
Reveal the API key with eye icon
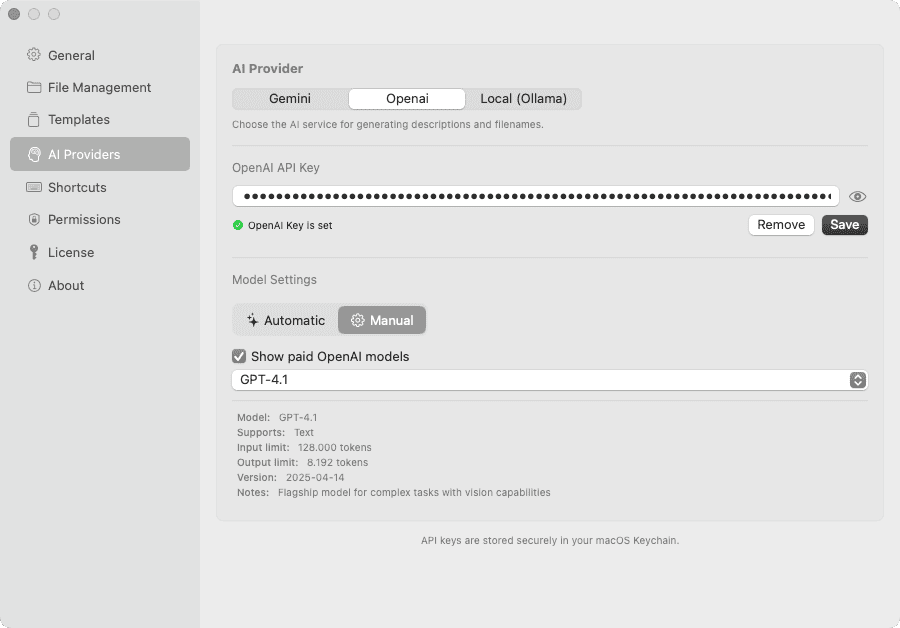(858, 196)
